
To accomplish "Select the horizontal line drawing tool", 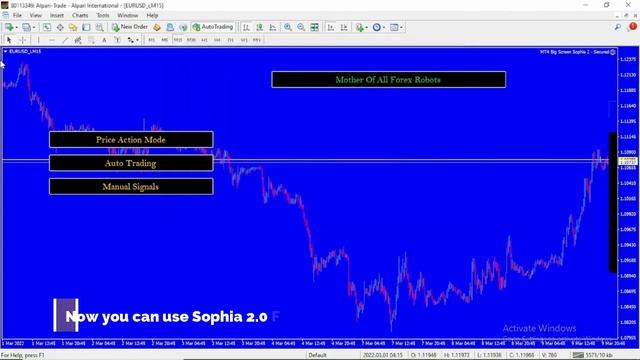I will (x=51, y=40).
